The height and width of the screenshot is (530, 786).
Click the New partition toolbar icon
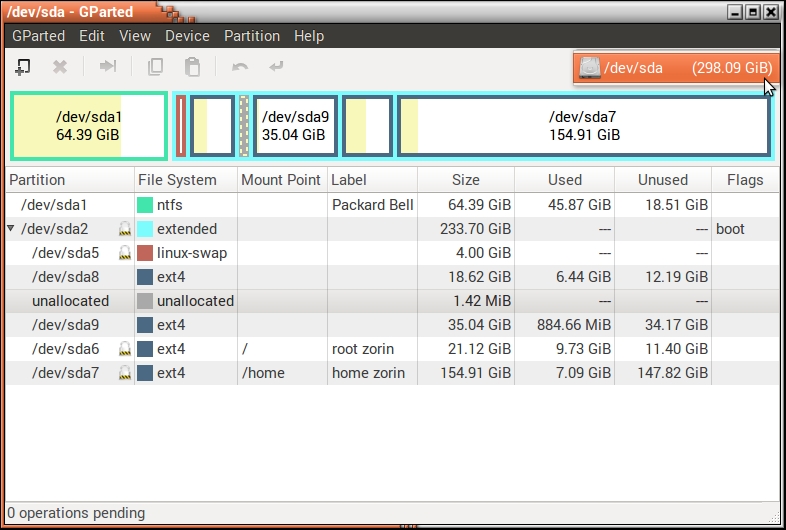click(22, 67)
